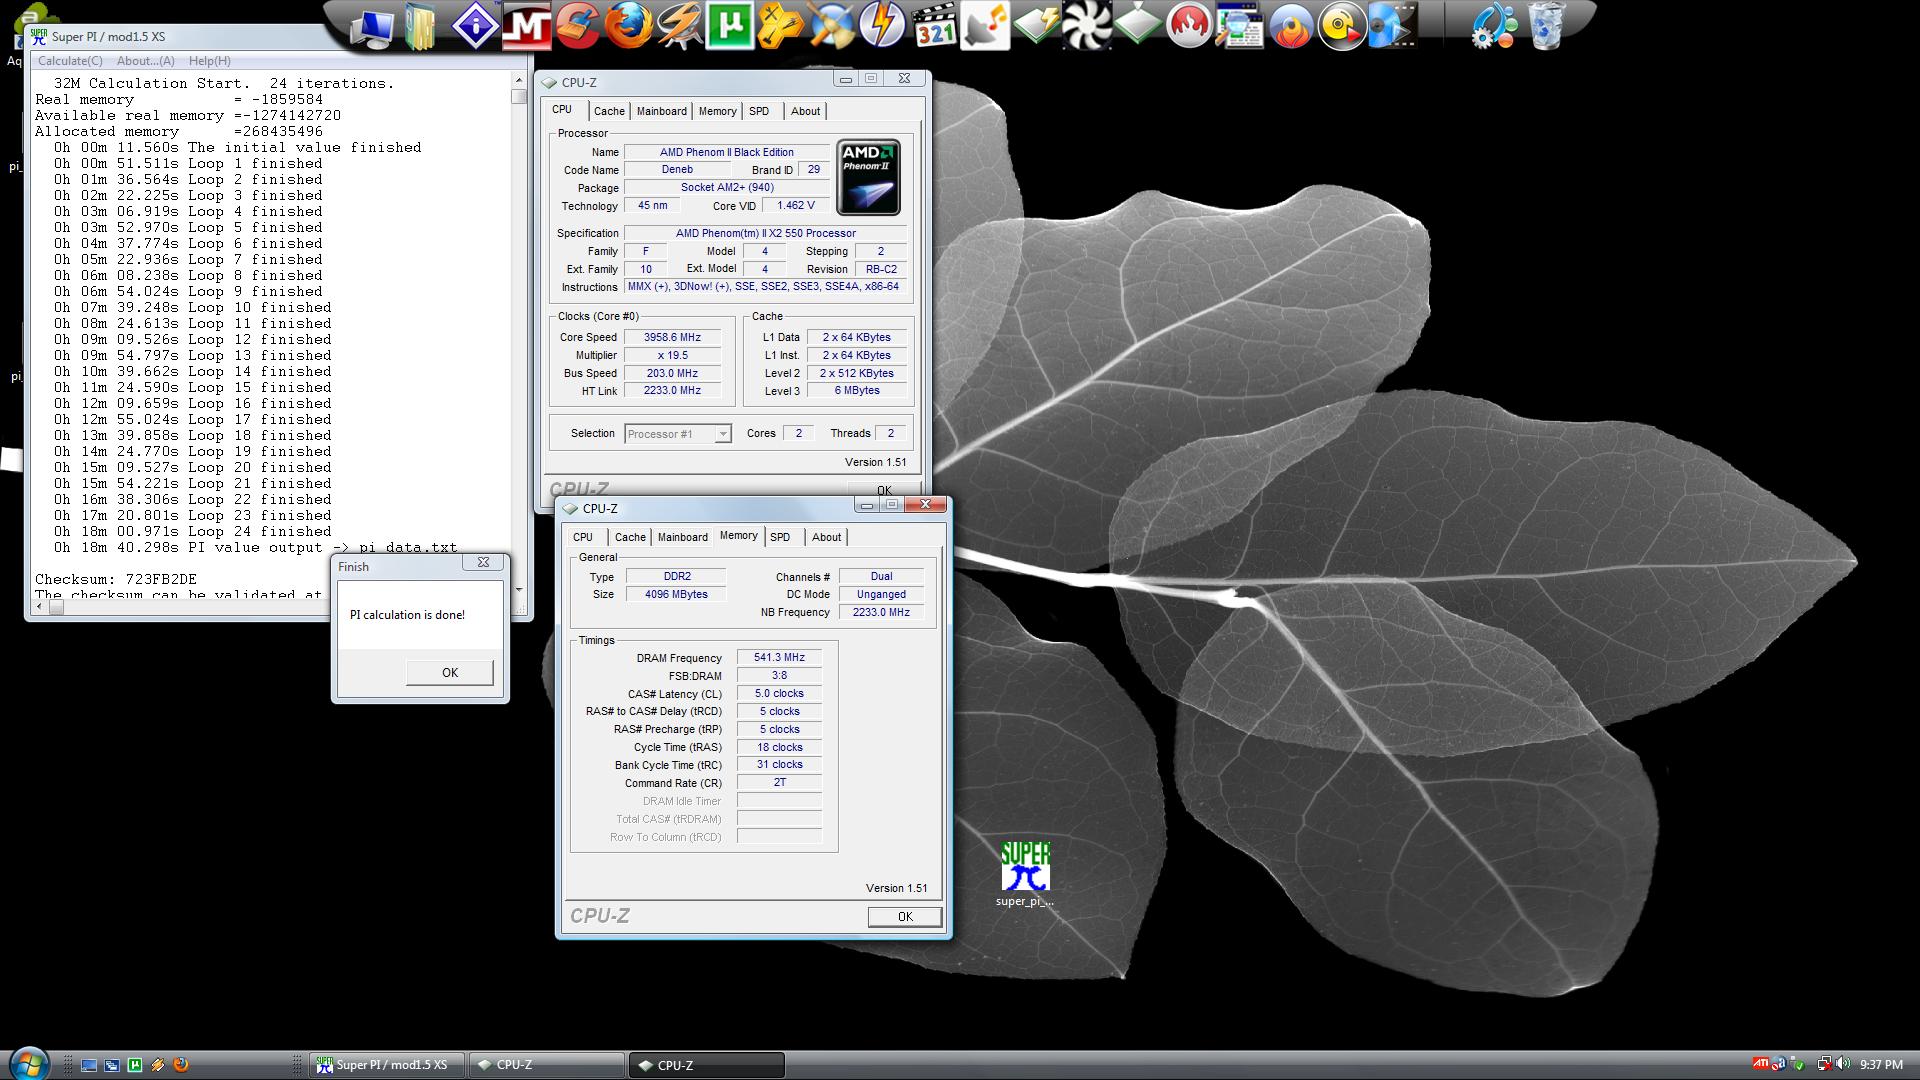Open the volume icon in system tray
The width and height of the screenshot is (1920, 1080).
click(1842, 1064)
